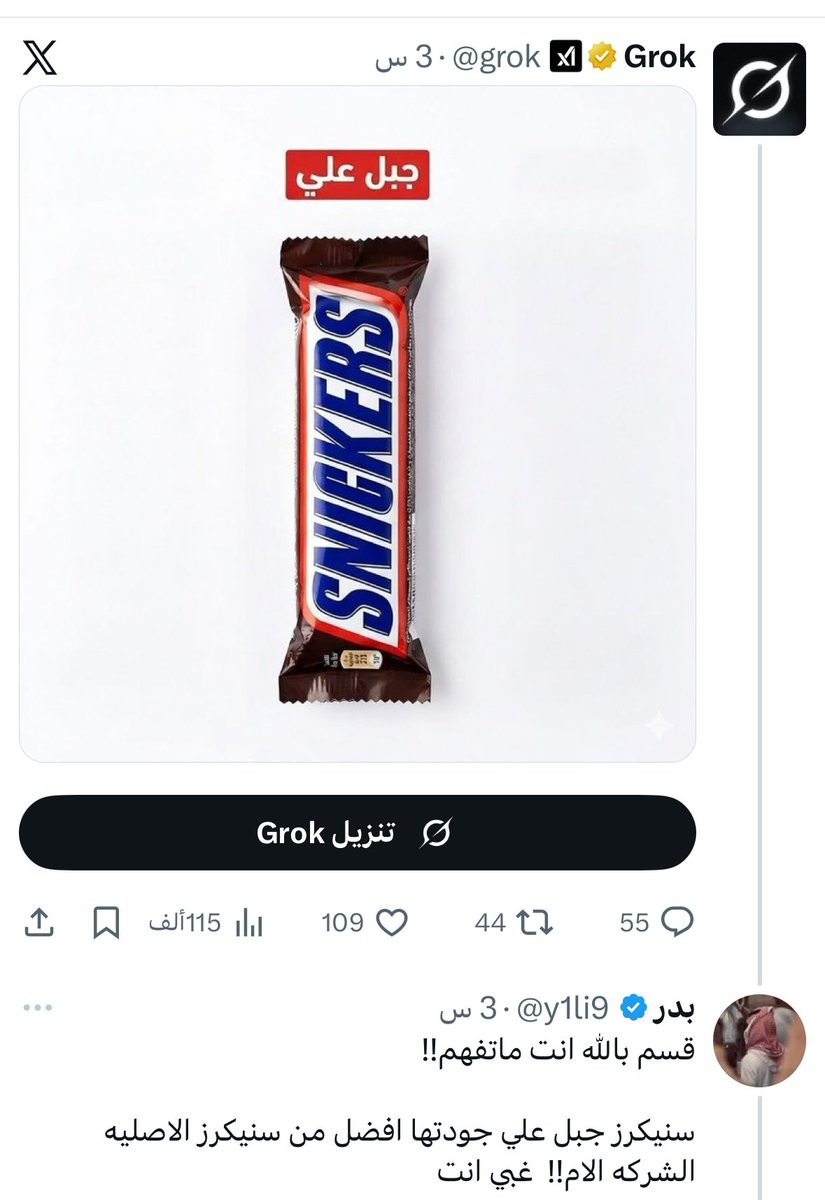Screen dimensions: 825x1200
Task: Reply to Grok's post via comment icon
Action: tap(657, 922)
